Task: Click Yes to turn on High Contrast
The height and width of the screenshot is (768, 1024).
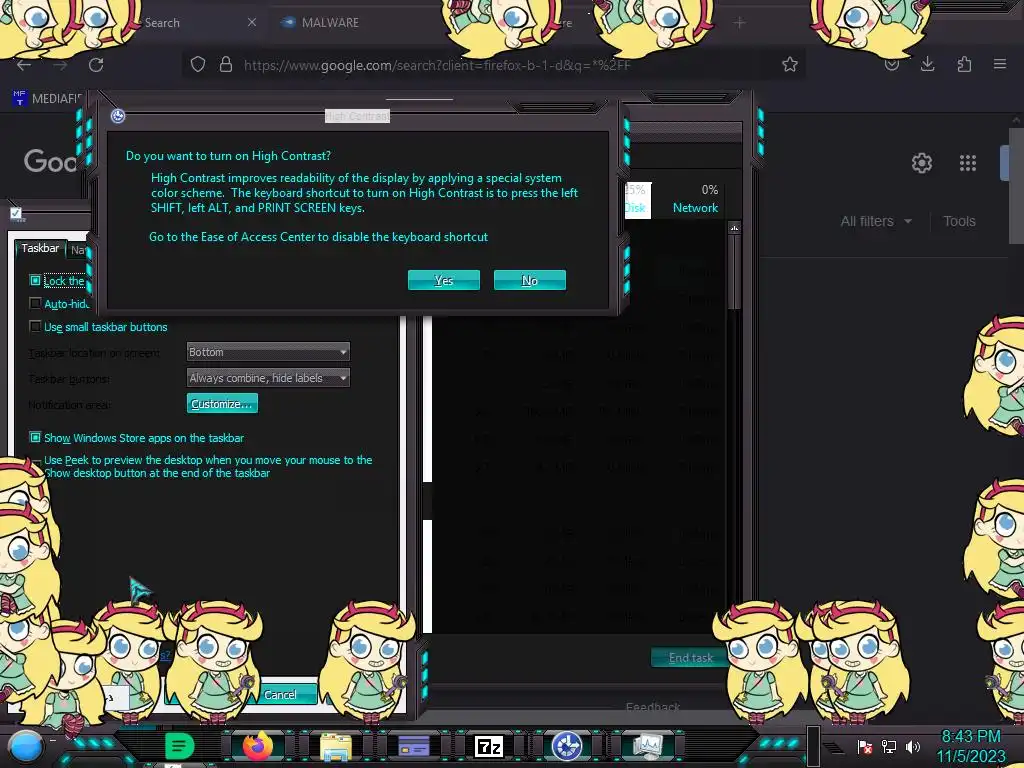Action: point(443,280)
